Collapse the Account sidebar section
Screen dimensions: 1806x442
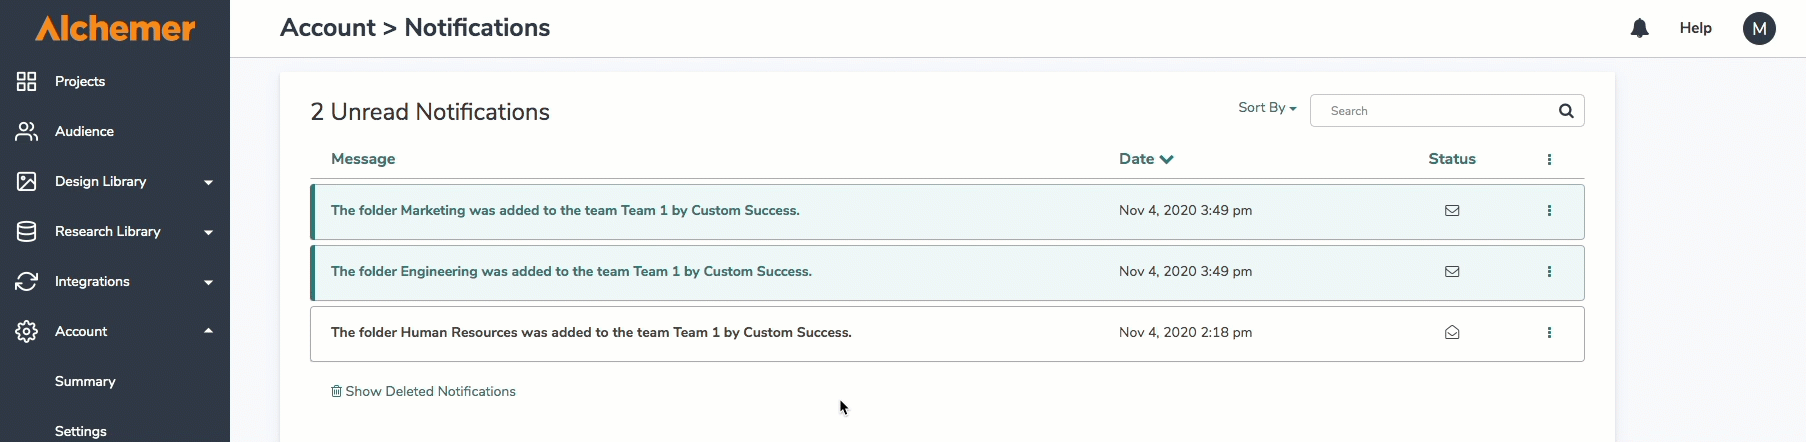208,331
